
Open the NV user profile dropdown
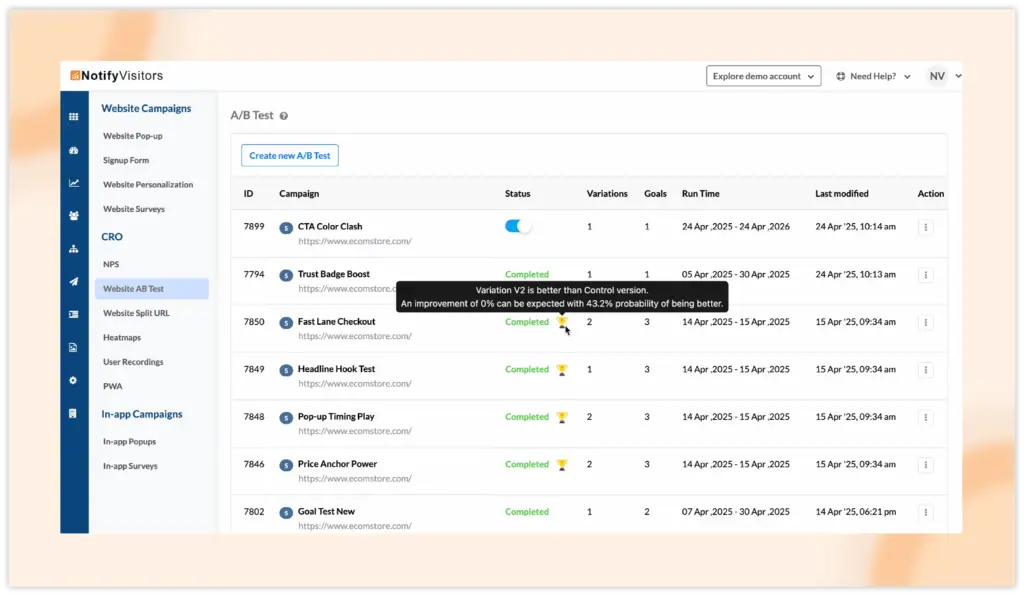(x=944, y=76)
